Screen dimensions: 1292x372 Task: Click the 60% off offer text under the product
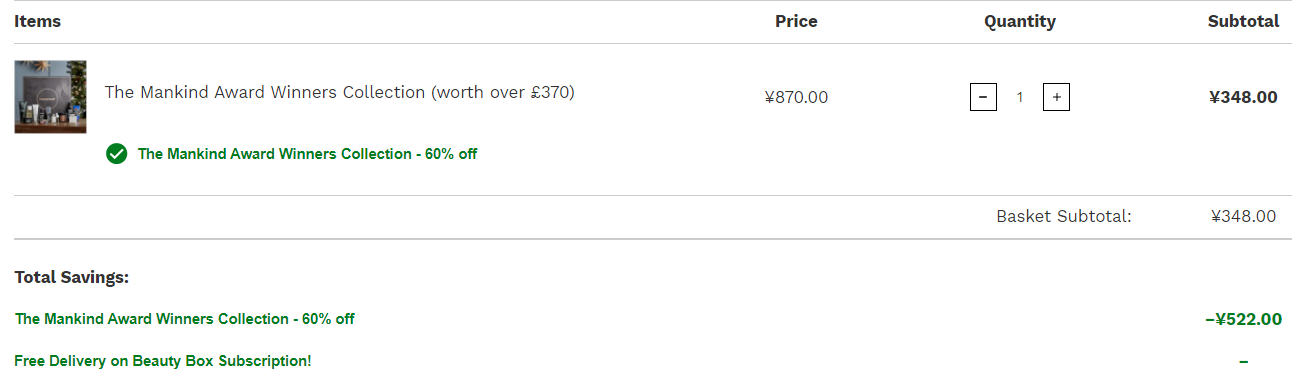pyautogui.click(x=308, y=154)
